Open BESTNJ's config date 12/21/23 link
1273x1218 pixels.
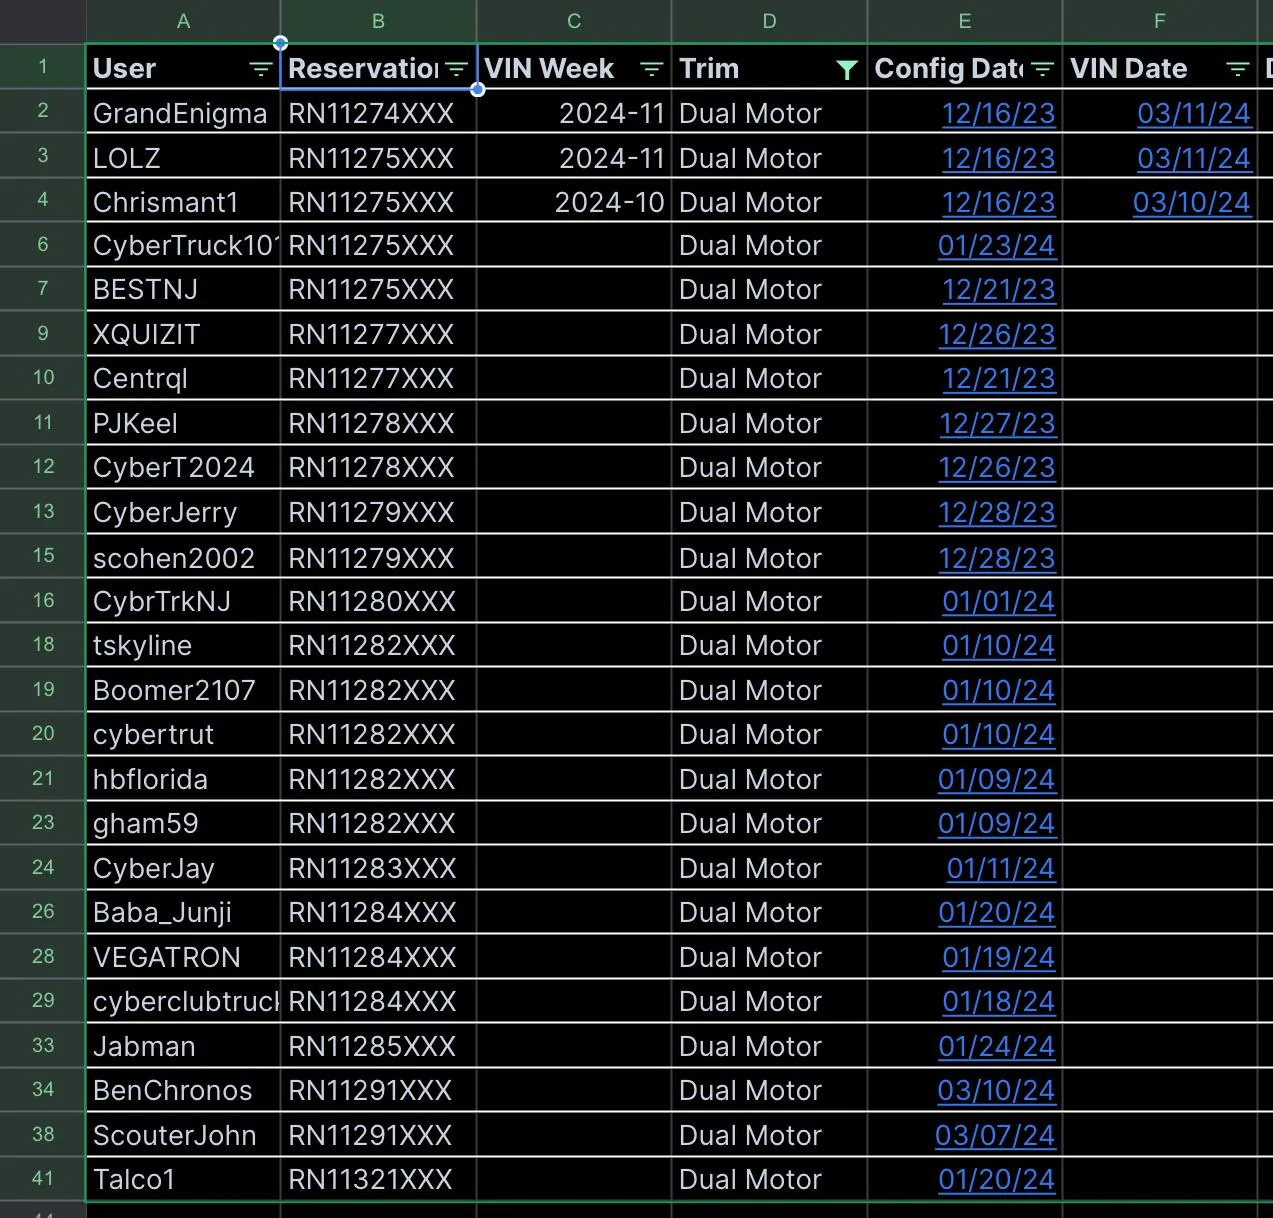click(x=998, y=290)
